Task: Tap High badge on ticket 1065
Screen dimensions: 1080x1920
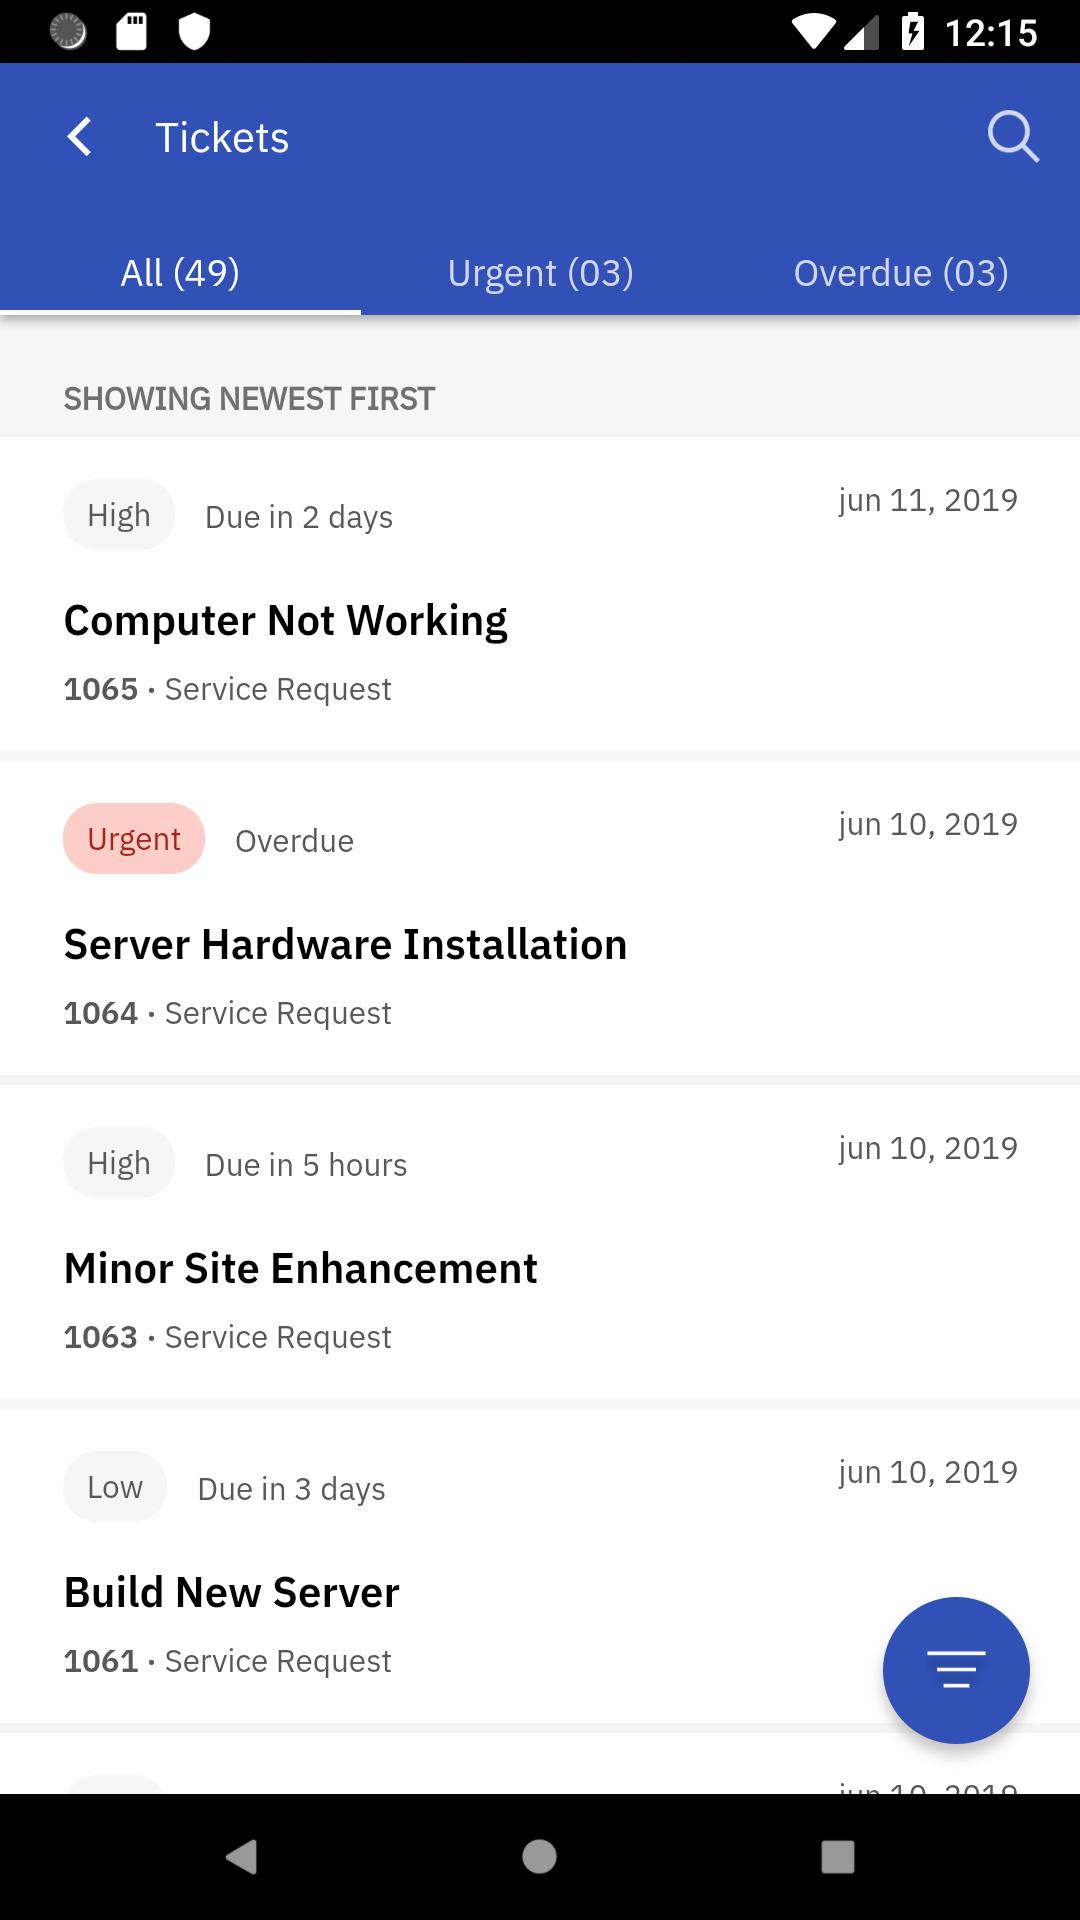Action: coord(119,515)
